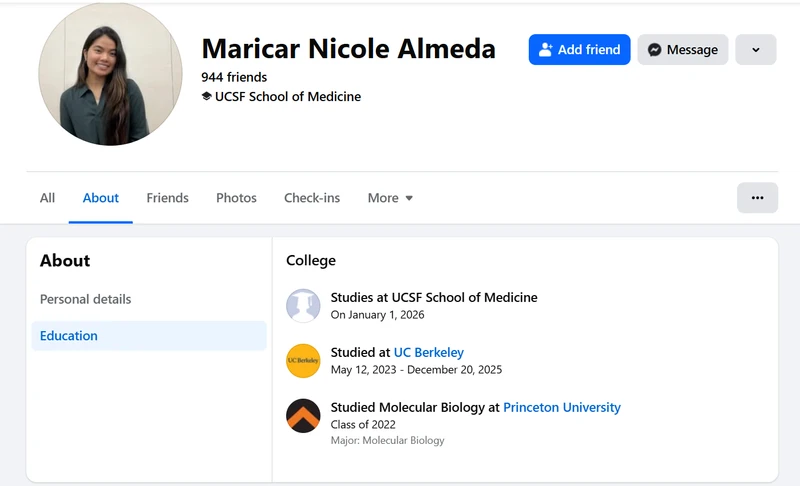Expand the chevron dropdown beside Message
Viewport: 800px width, 486px height.
(x=756, y=49)
